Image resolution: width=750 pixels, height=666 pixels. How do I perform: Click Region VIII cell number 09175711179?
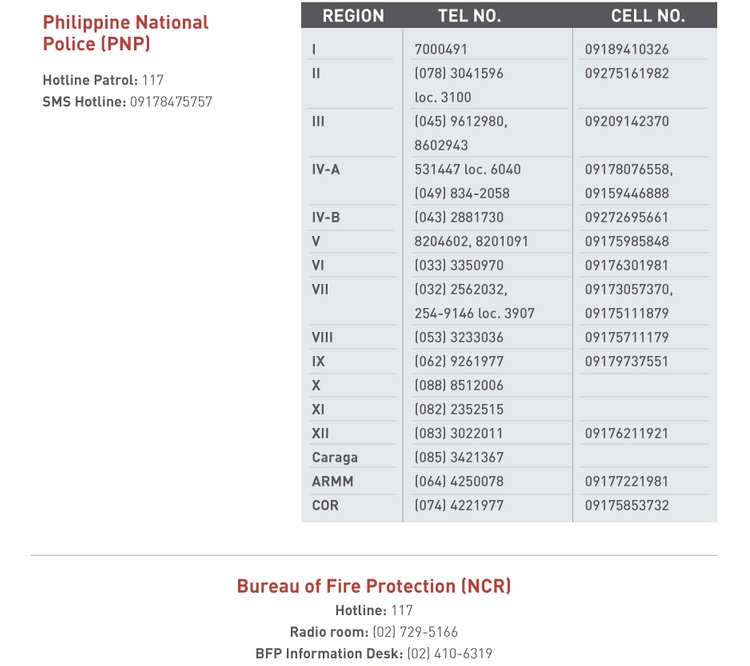coord(627,337)
